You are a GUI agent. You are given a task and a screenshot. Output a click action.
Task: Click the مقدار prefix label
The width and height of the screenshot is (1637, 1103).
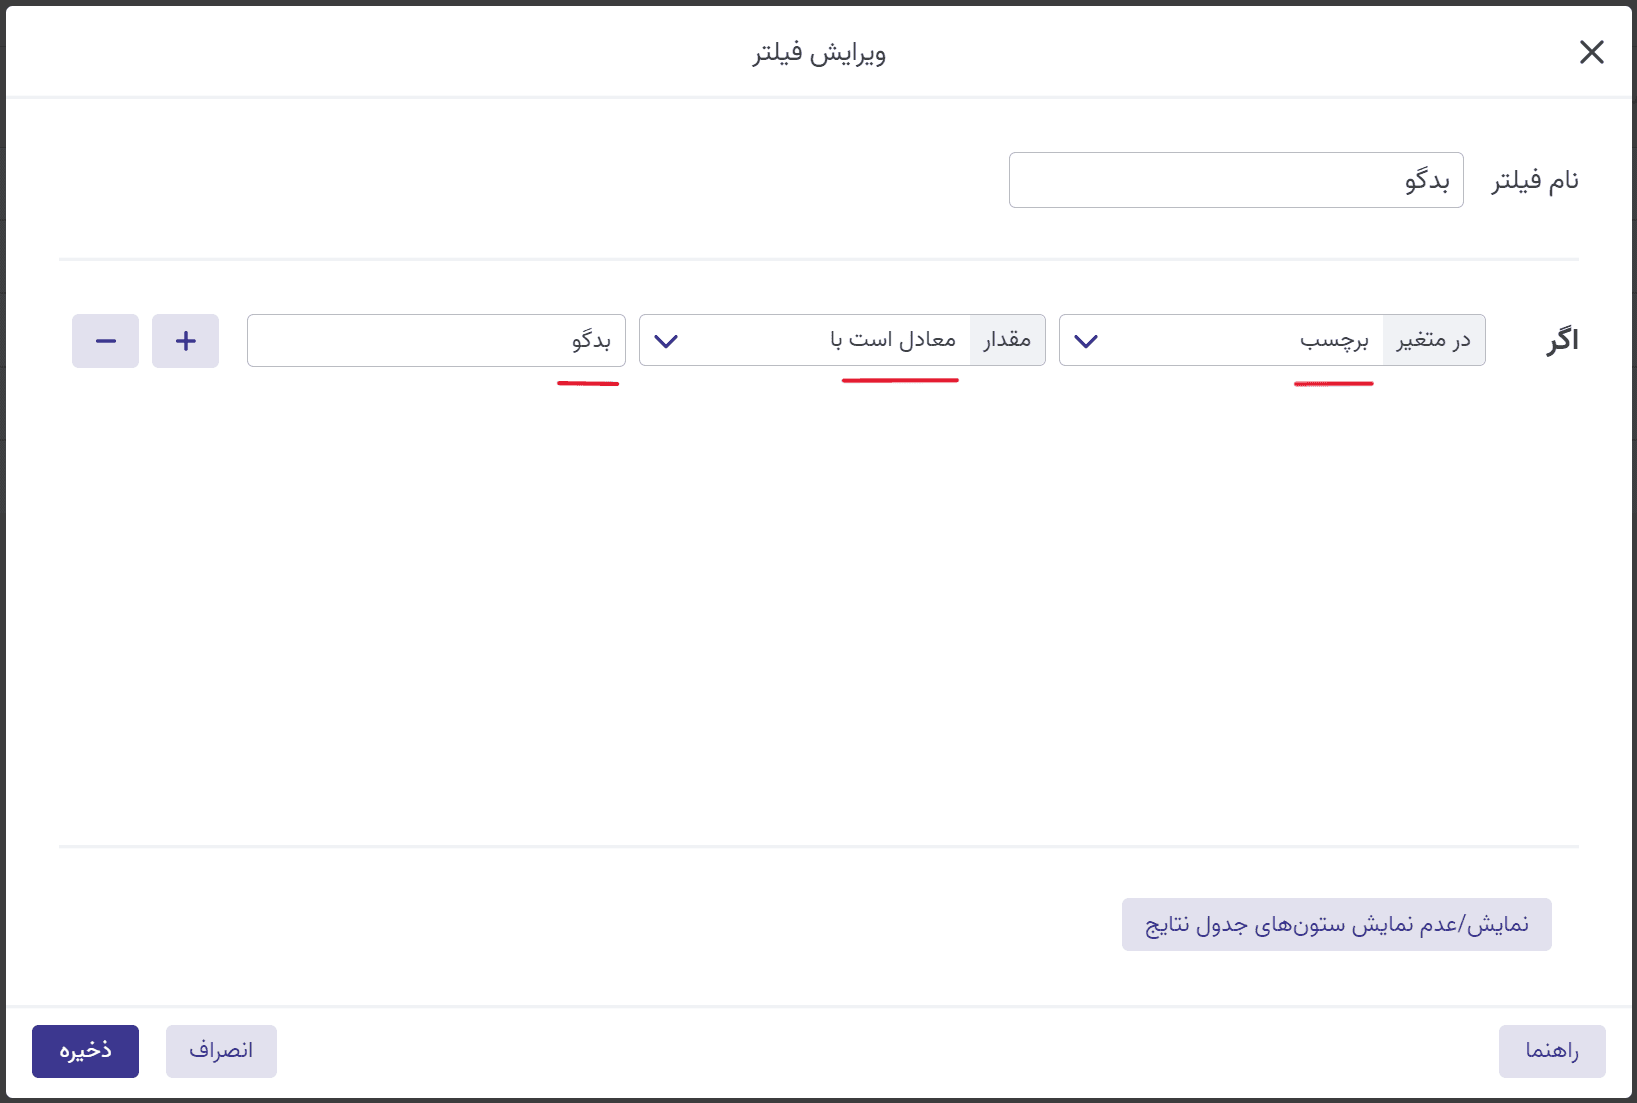click(1007, 341)
